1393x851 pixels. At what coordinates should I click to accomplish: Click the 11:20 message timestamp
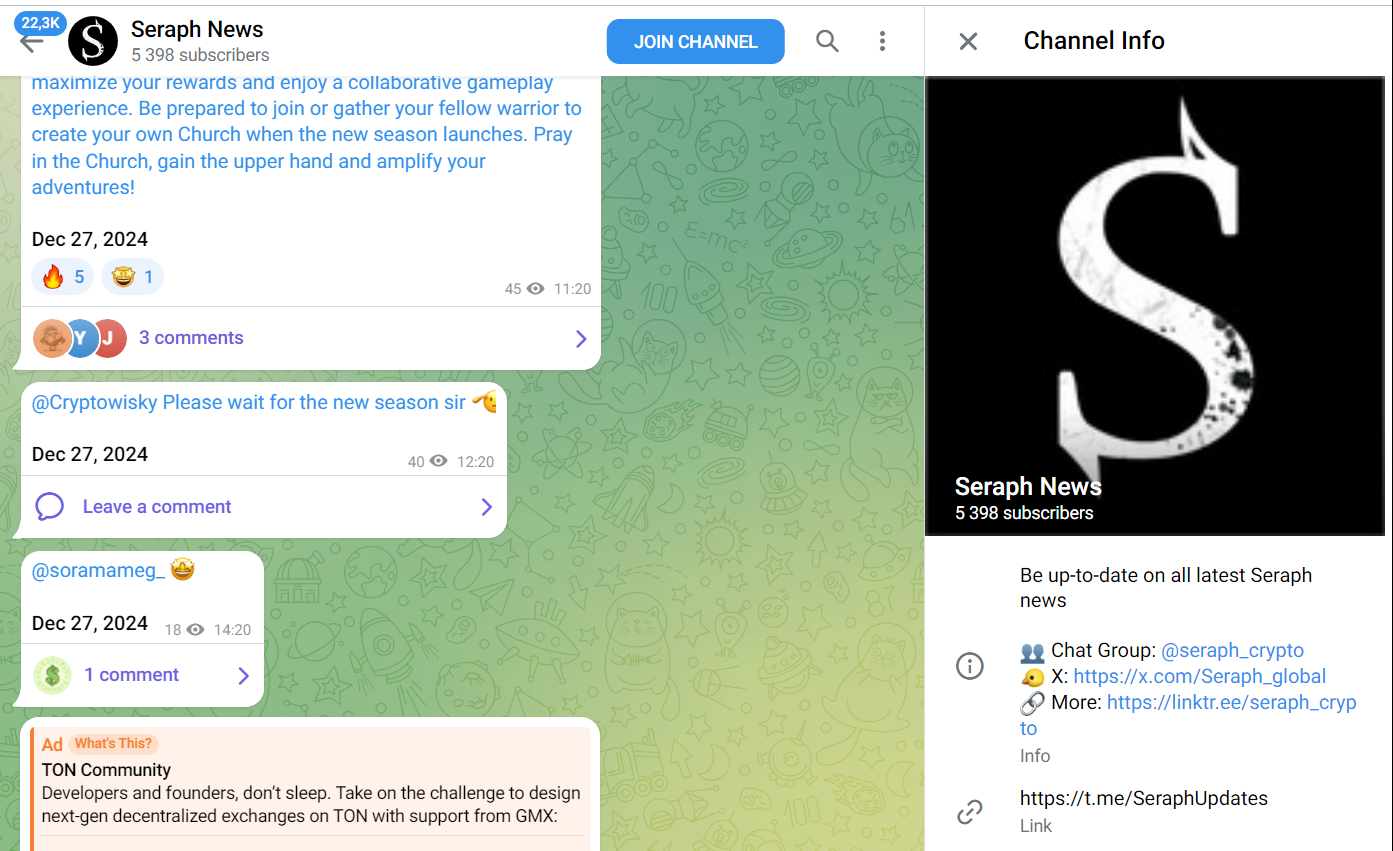(x=572, y=289)
